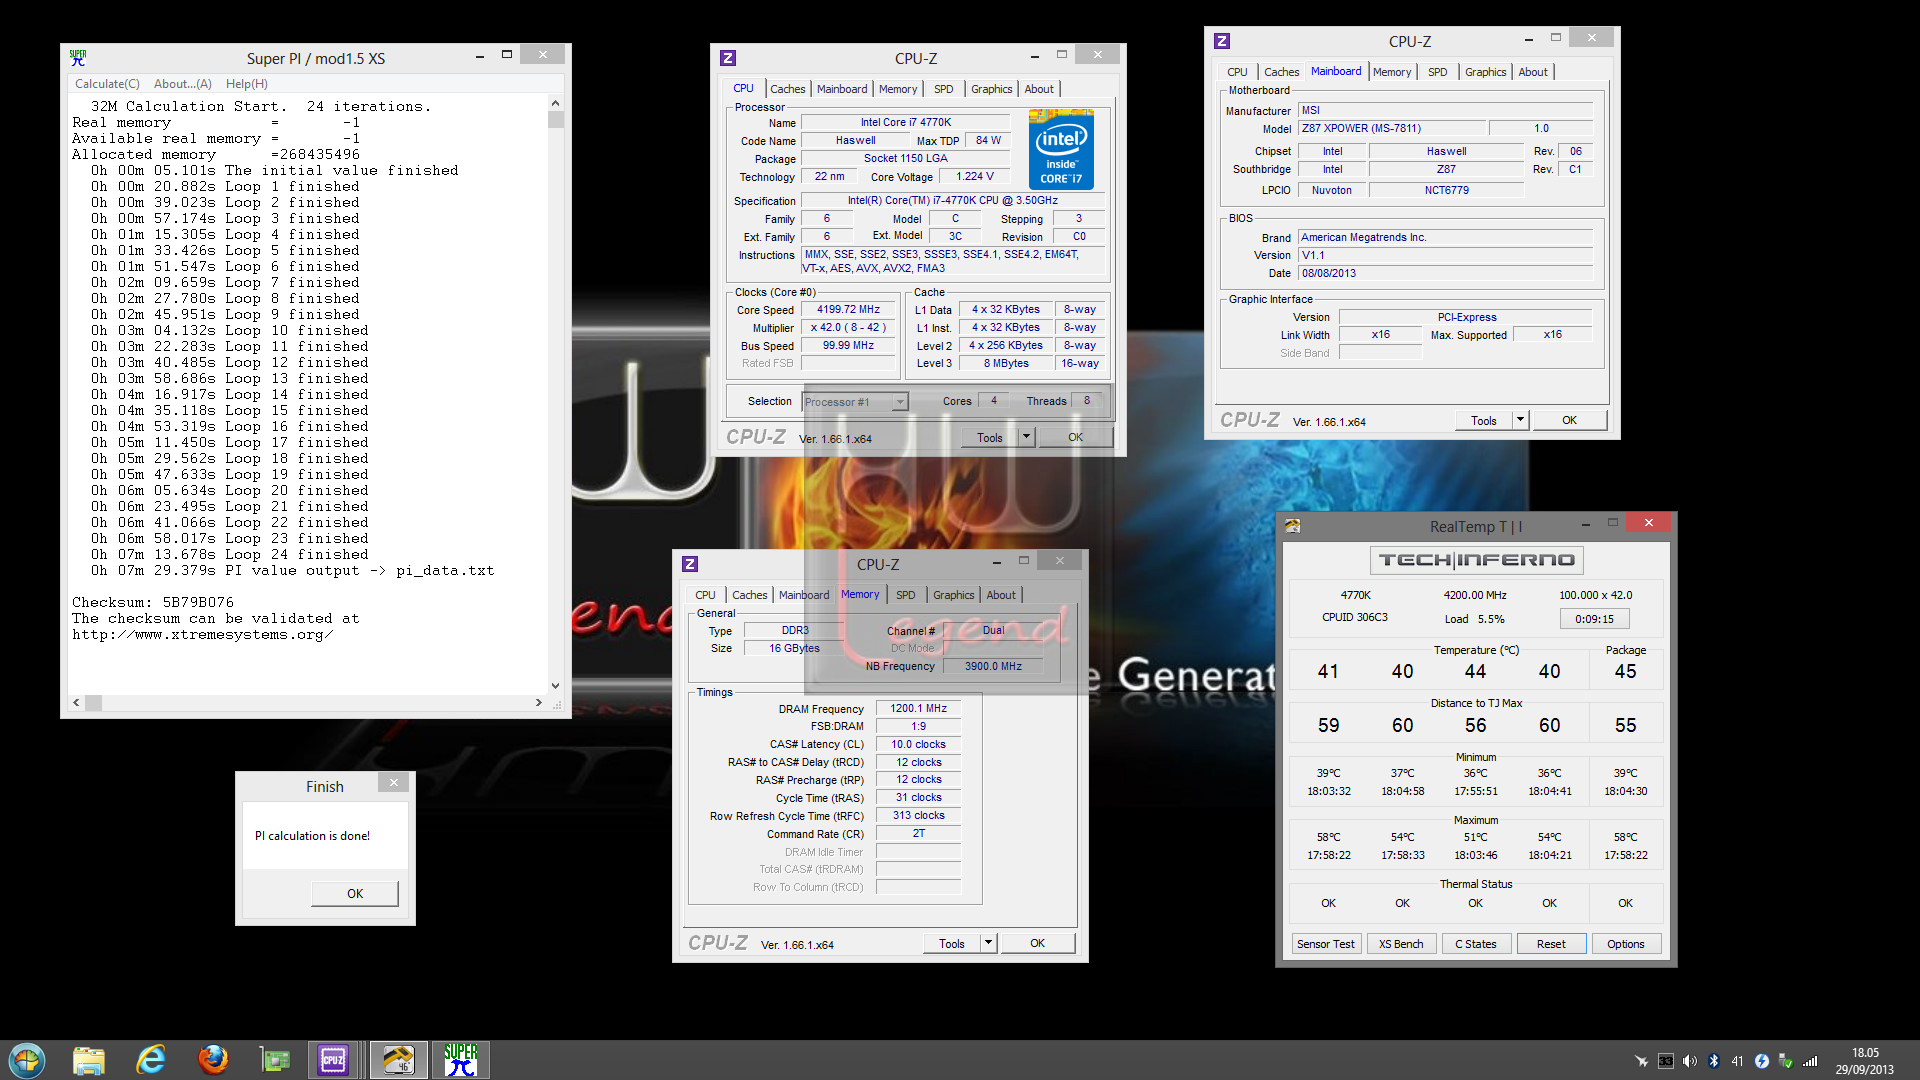Image resolution: width=1920 pixels, height=1080 pixels.
Task: Switch to RealTemp via taskbar icon
Action: point(398,1060)
